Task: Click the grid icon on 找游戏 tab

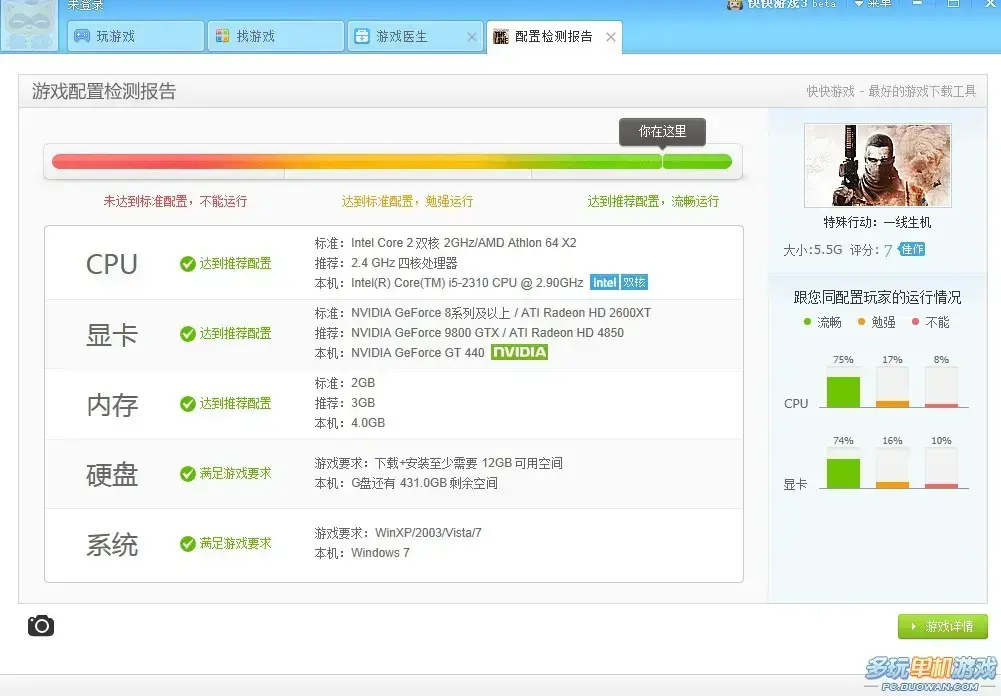Action: (x=222, y=36)
